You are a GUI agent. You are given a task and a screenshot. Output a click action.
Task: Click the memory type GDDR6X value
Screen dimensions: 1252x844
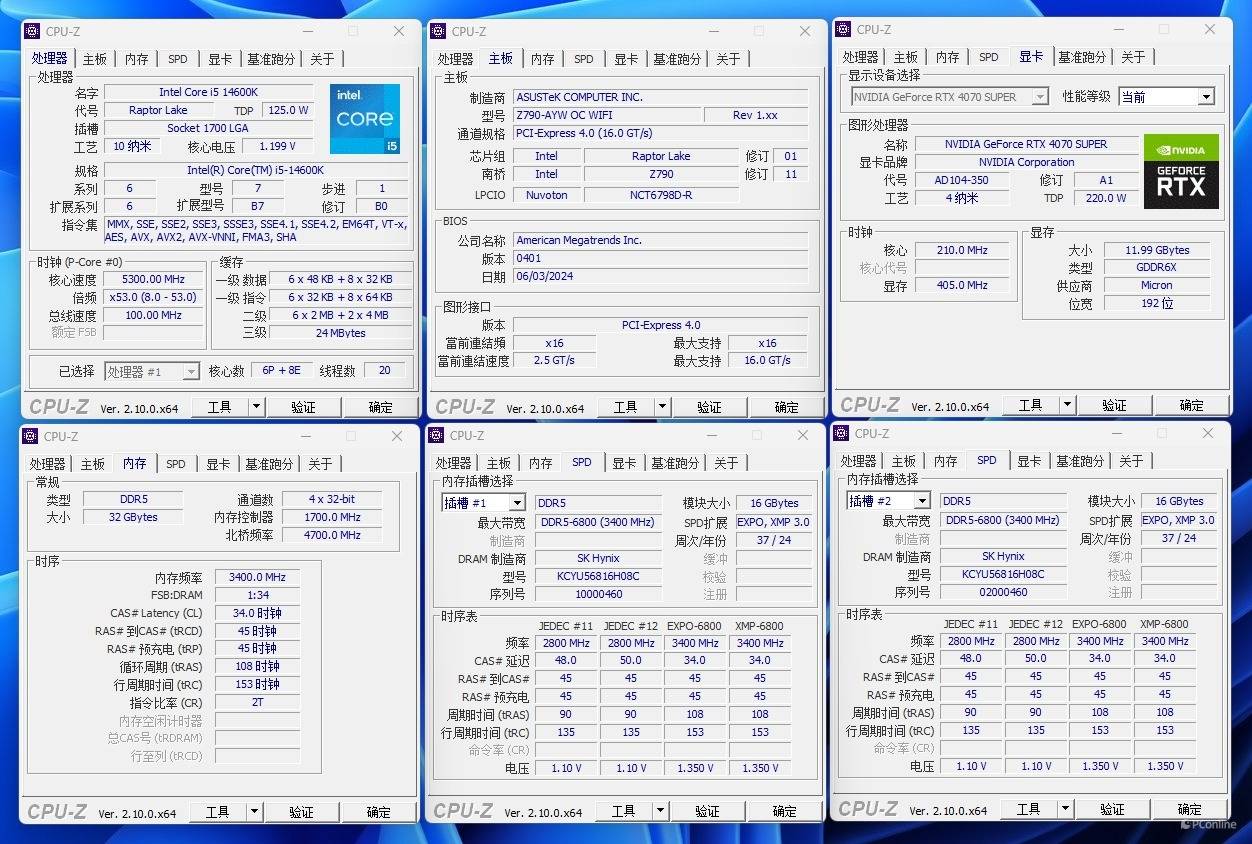tap(1157, 268)
